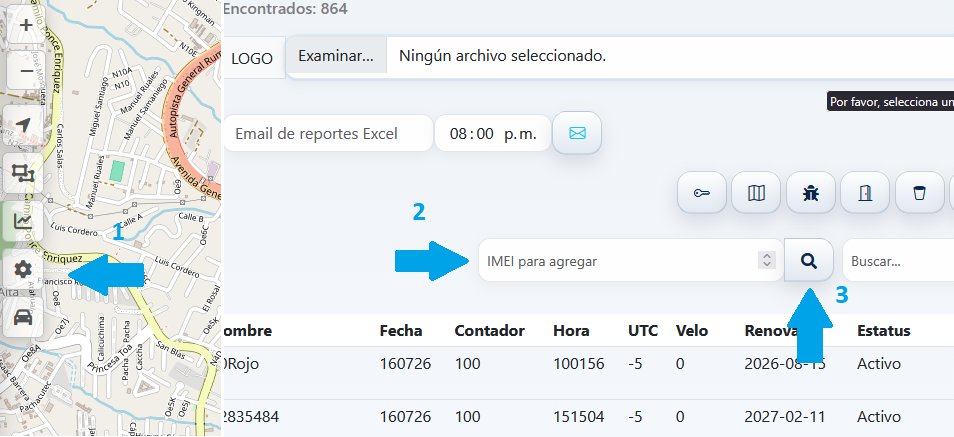954x437 pixels.
Task: Click Fecha 160726 in the 2835484 row
Action: pyautogui.click(x=405, y=417)
